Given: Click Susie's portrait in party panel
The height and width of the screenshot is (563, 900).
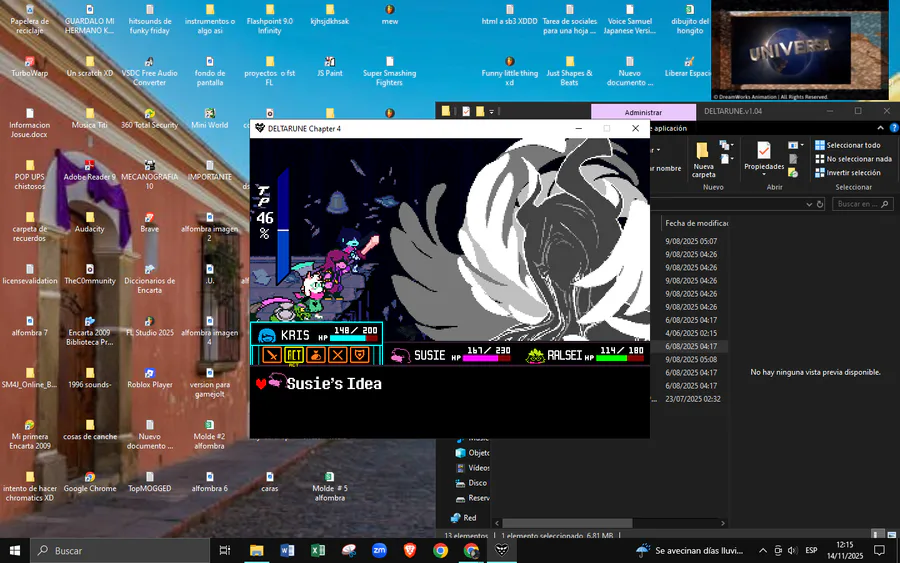Looking at the screenshot, I should [400, 356].
